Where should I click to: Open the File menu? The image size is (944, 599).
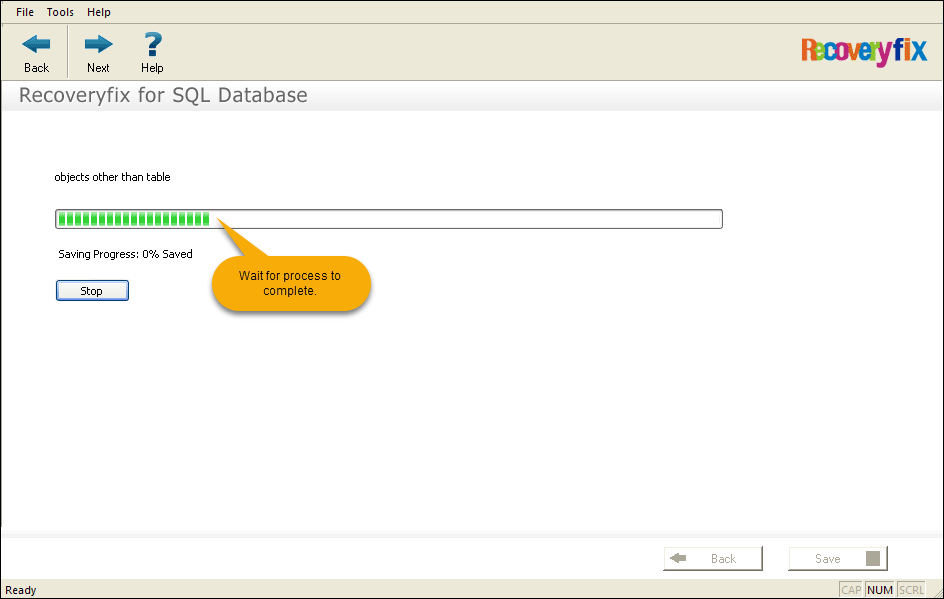click(x=25, y=12)
